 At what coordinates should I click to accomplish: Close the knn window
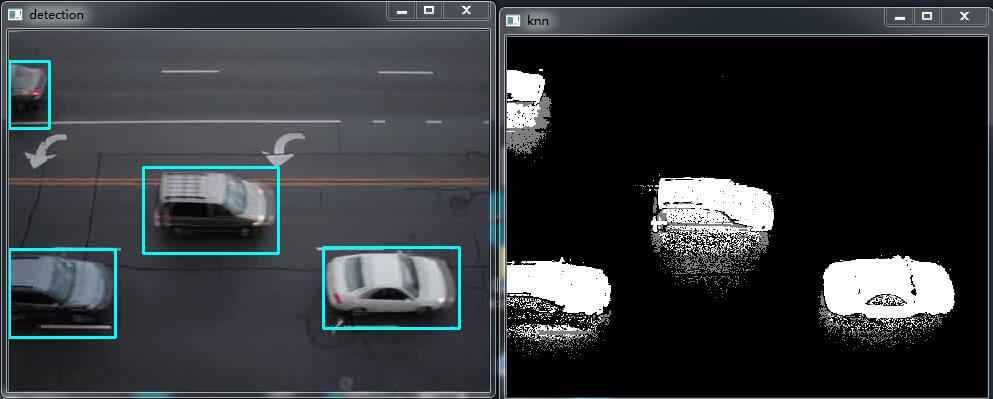coord(965,16)
